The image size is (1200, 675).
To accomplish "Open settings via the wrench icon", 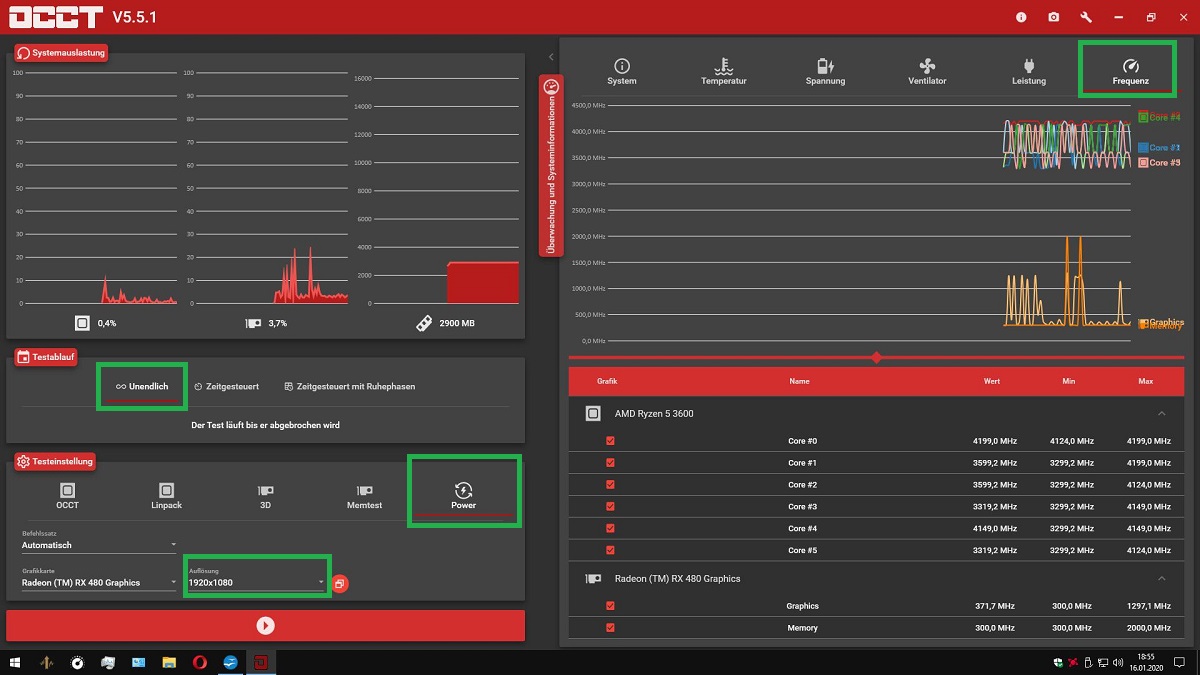I will pyautogui.click(x=1086, y=17).
